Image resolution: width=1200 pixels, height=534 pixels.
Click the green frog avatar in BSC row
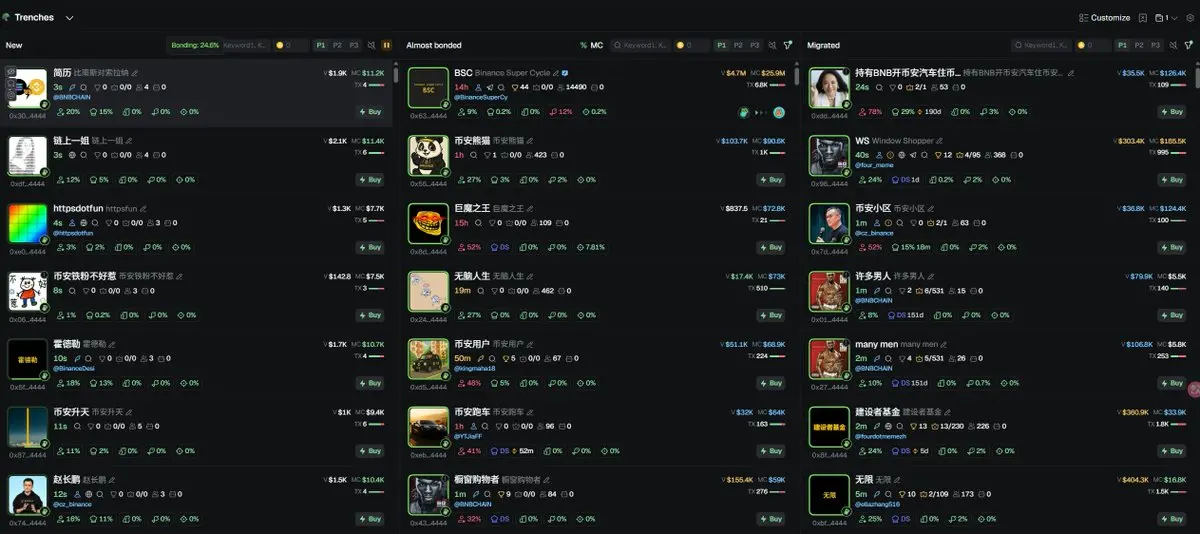(743, 112)
